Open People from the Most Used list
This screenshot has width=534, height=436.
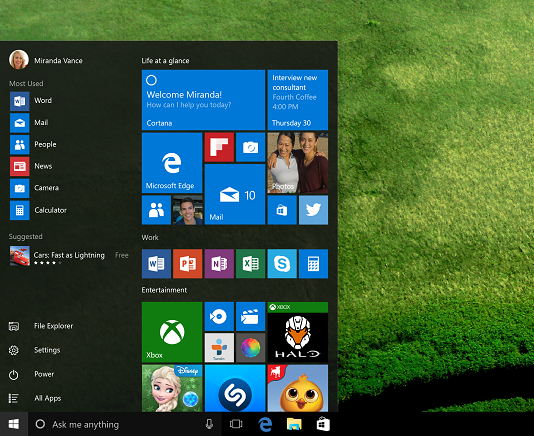click(x=68, y=144)
